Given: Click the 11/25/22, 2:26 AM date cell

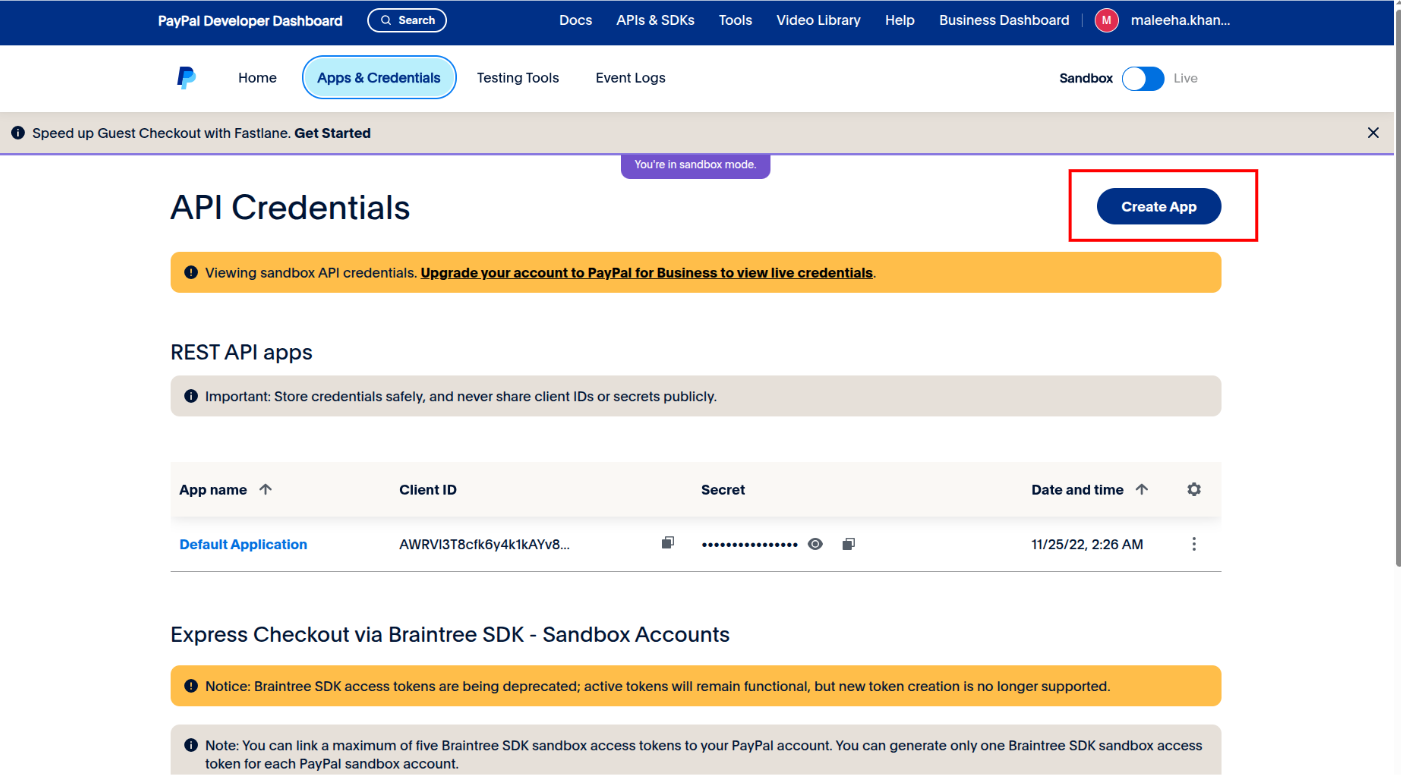Looking at the screenshot, I should (x=1087, y=544).
